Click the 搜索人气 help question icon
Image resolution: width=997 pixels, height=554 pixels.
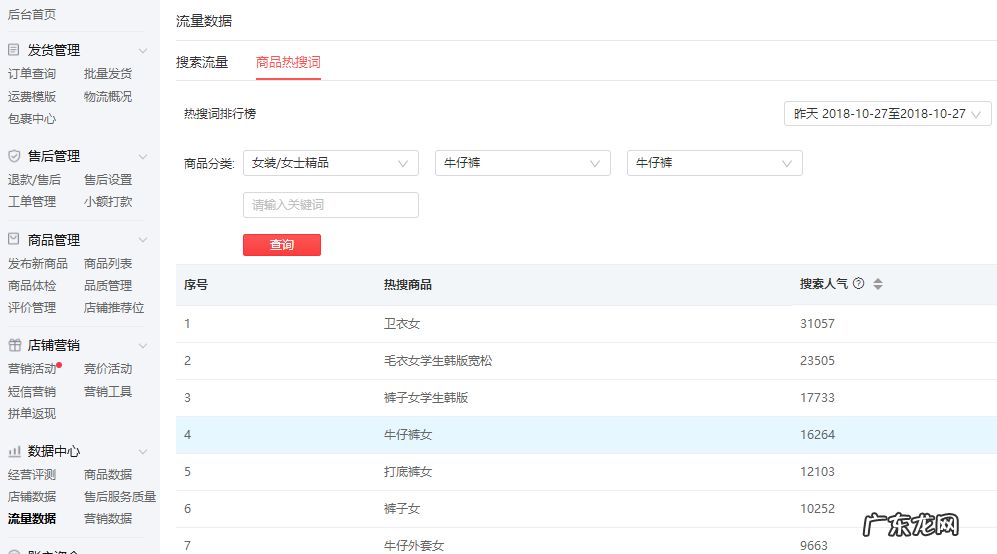858,284
